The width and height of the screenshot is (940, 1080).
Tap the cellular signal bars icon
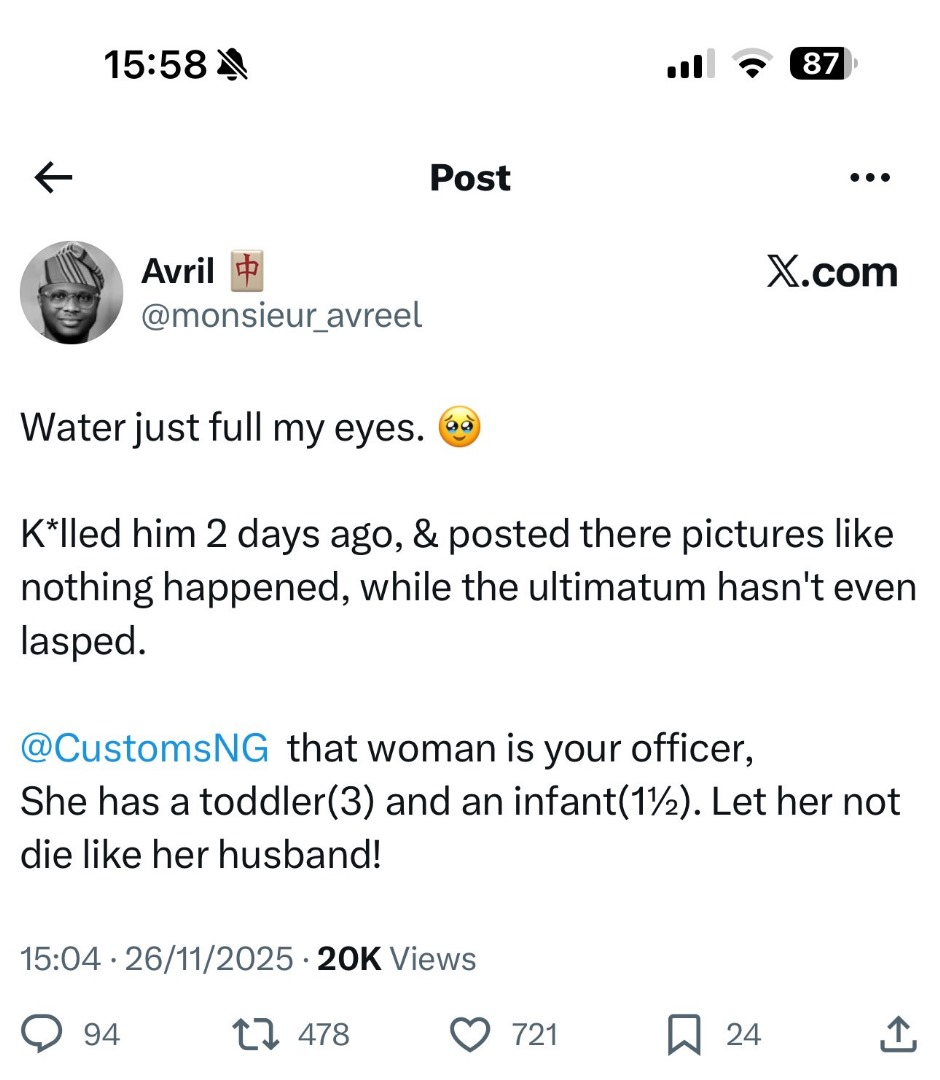[x=689, y=65]
